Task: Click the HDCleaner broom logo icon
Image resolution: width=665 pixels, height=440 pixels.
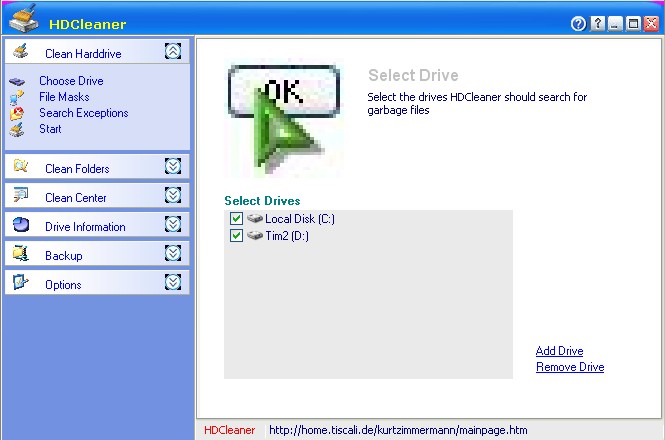Action: (24, 18)
